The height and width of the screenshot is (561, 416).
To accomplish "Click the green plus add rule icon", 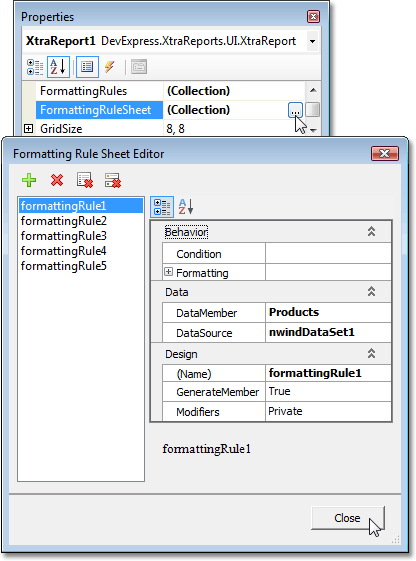I will coord(29,180).
